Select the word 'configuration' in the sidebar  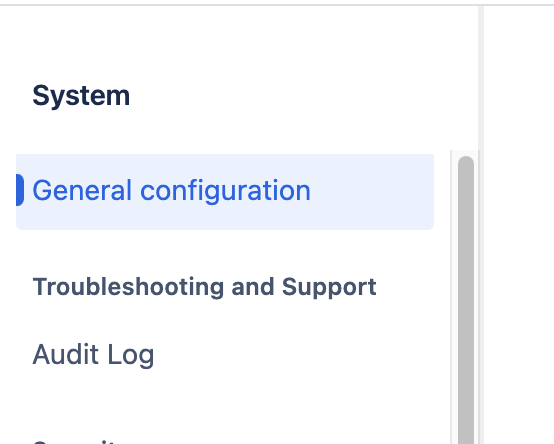(225, 192)
